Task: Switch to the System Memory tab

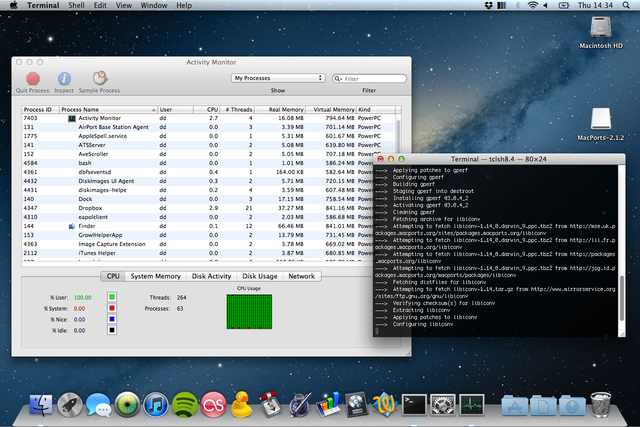Action: click(156, 276)
